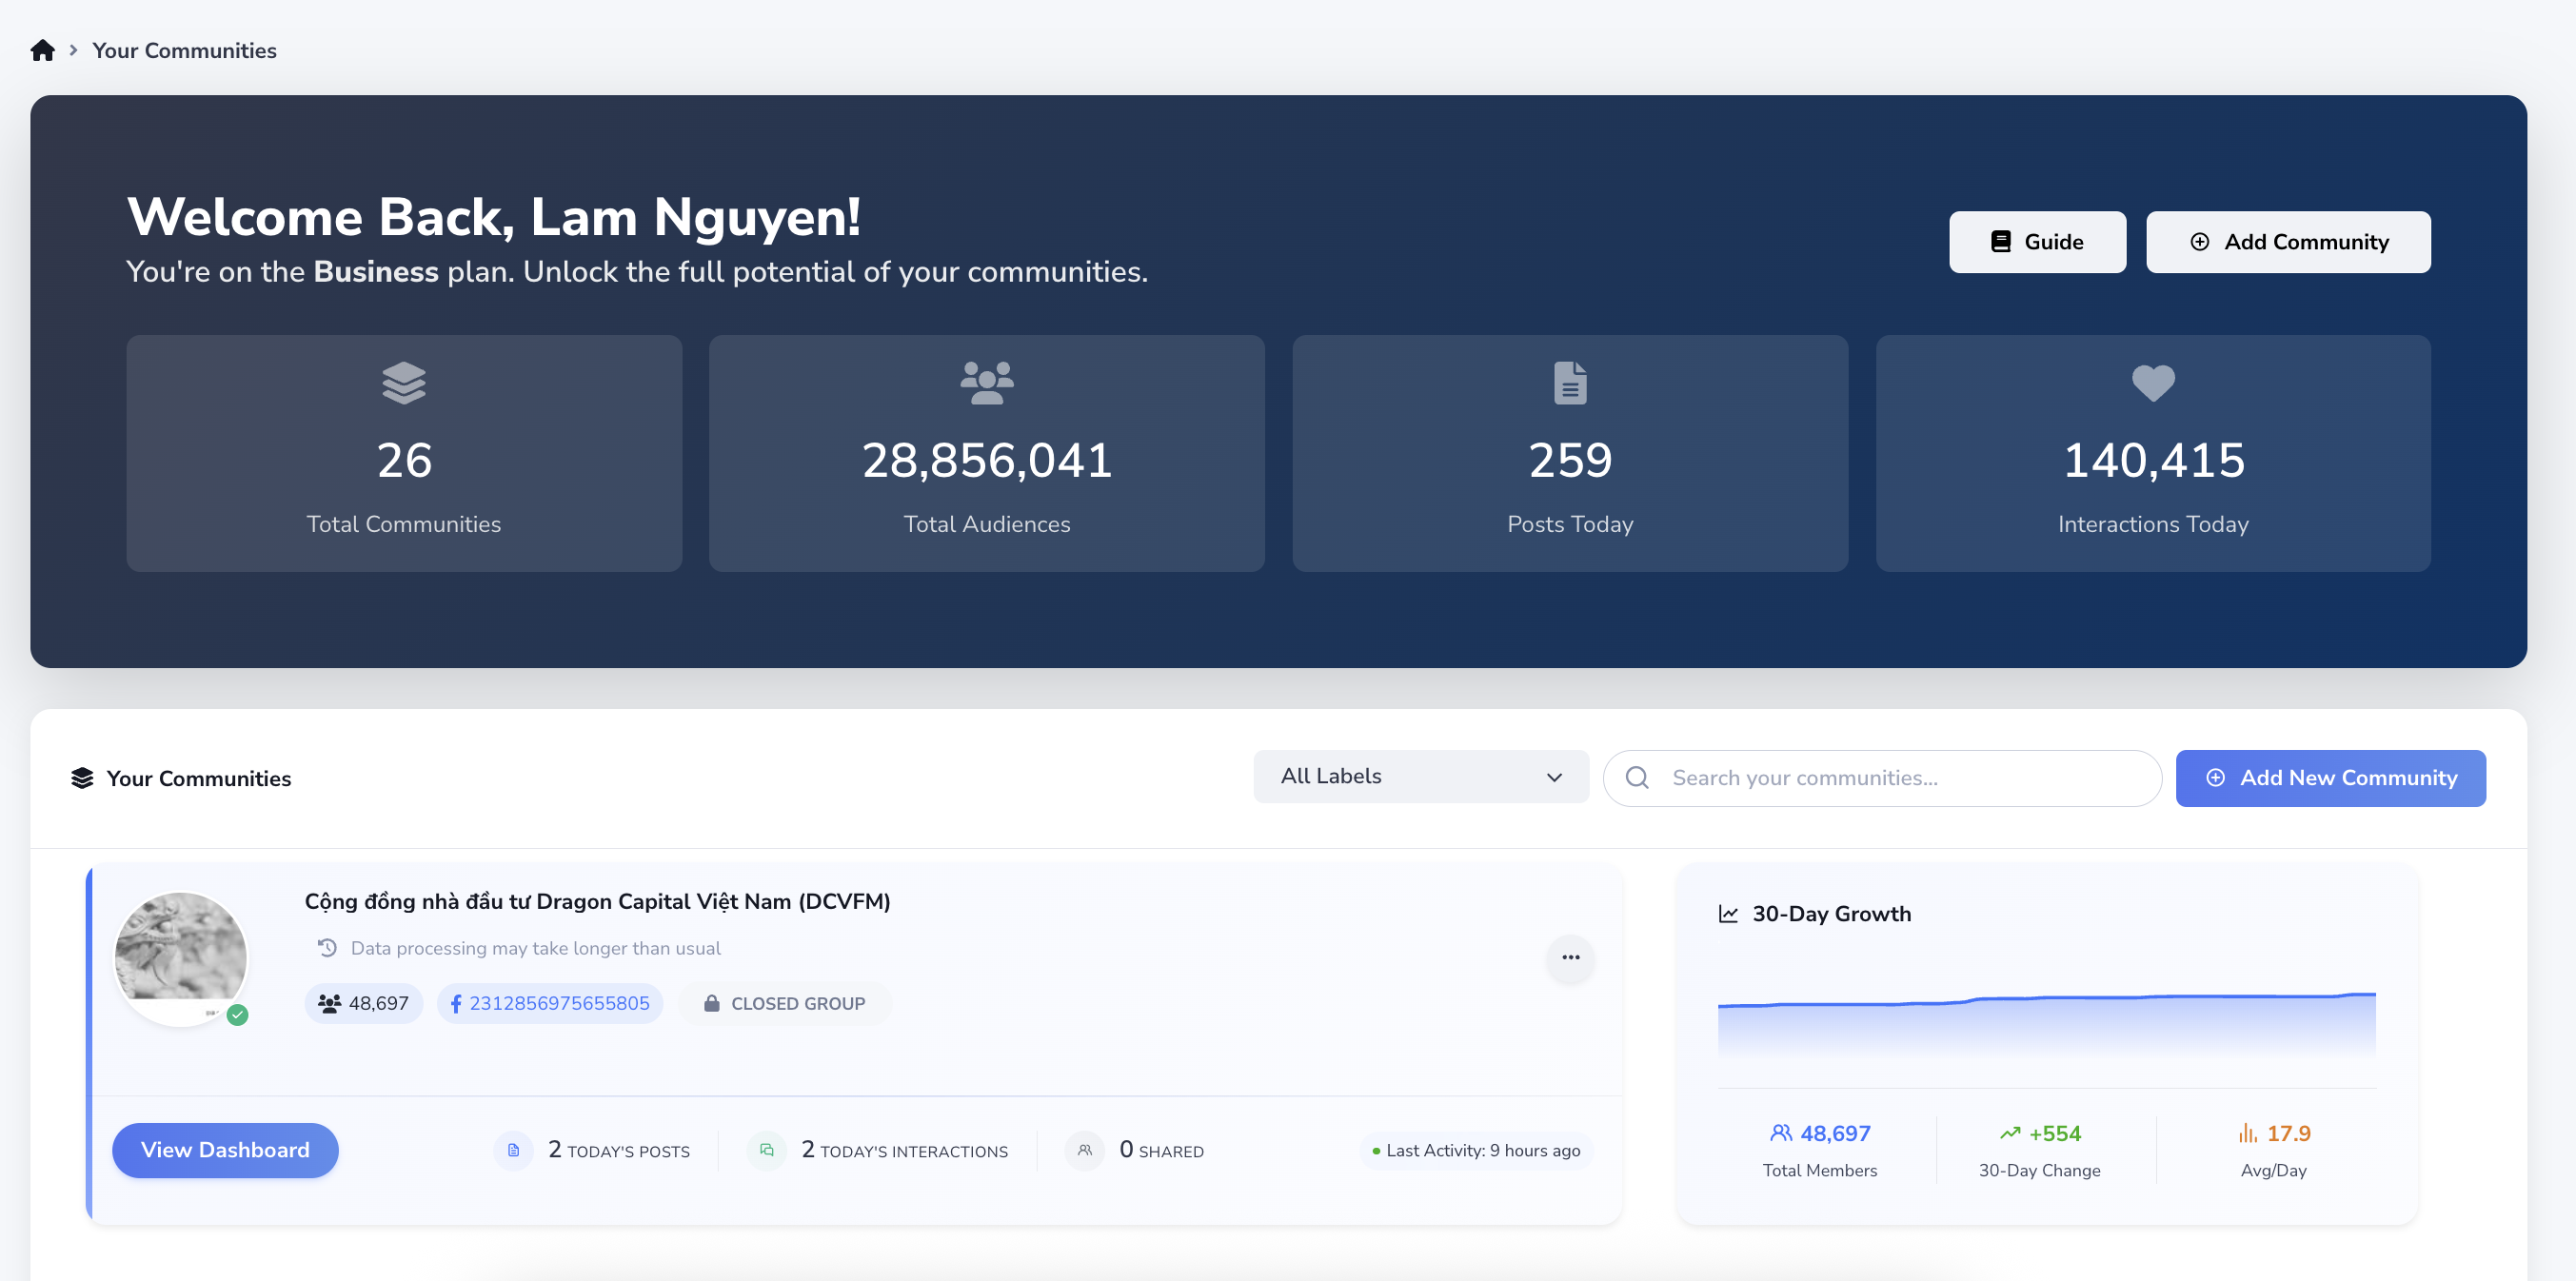The width and height of the screenshot is (2576, 1281).
Task: Click the 48,697 members badge
Action: point(363,1002)
